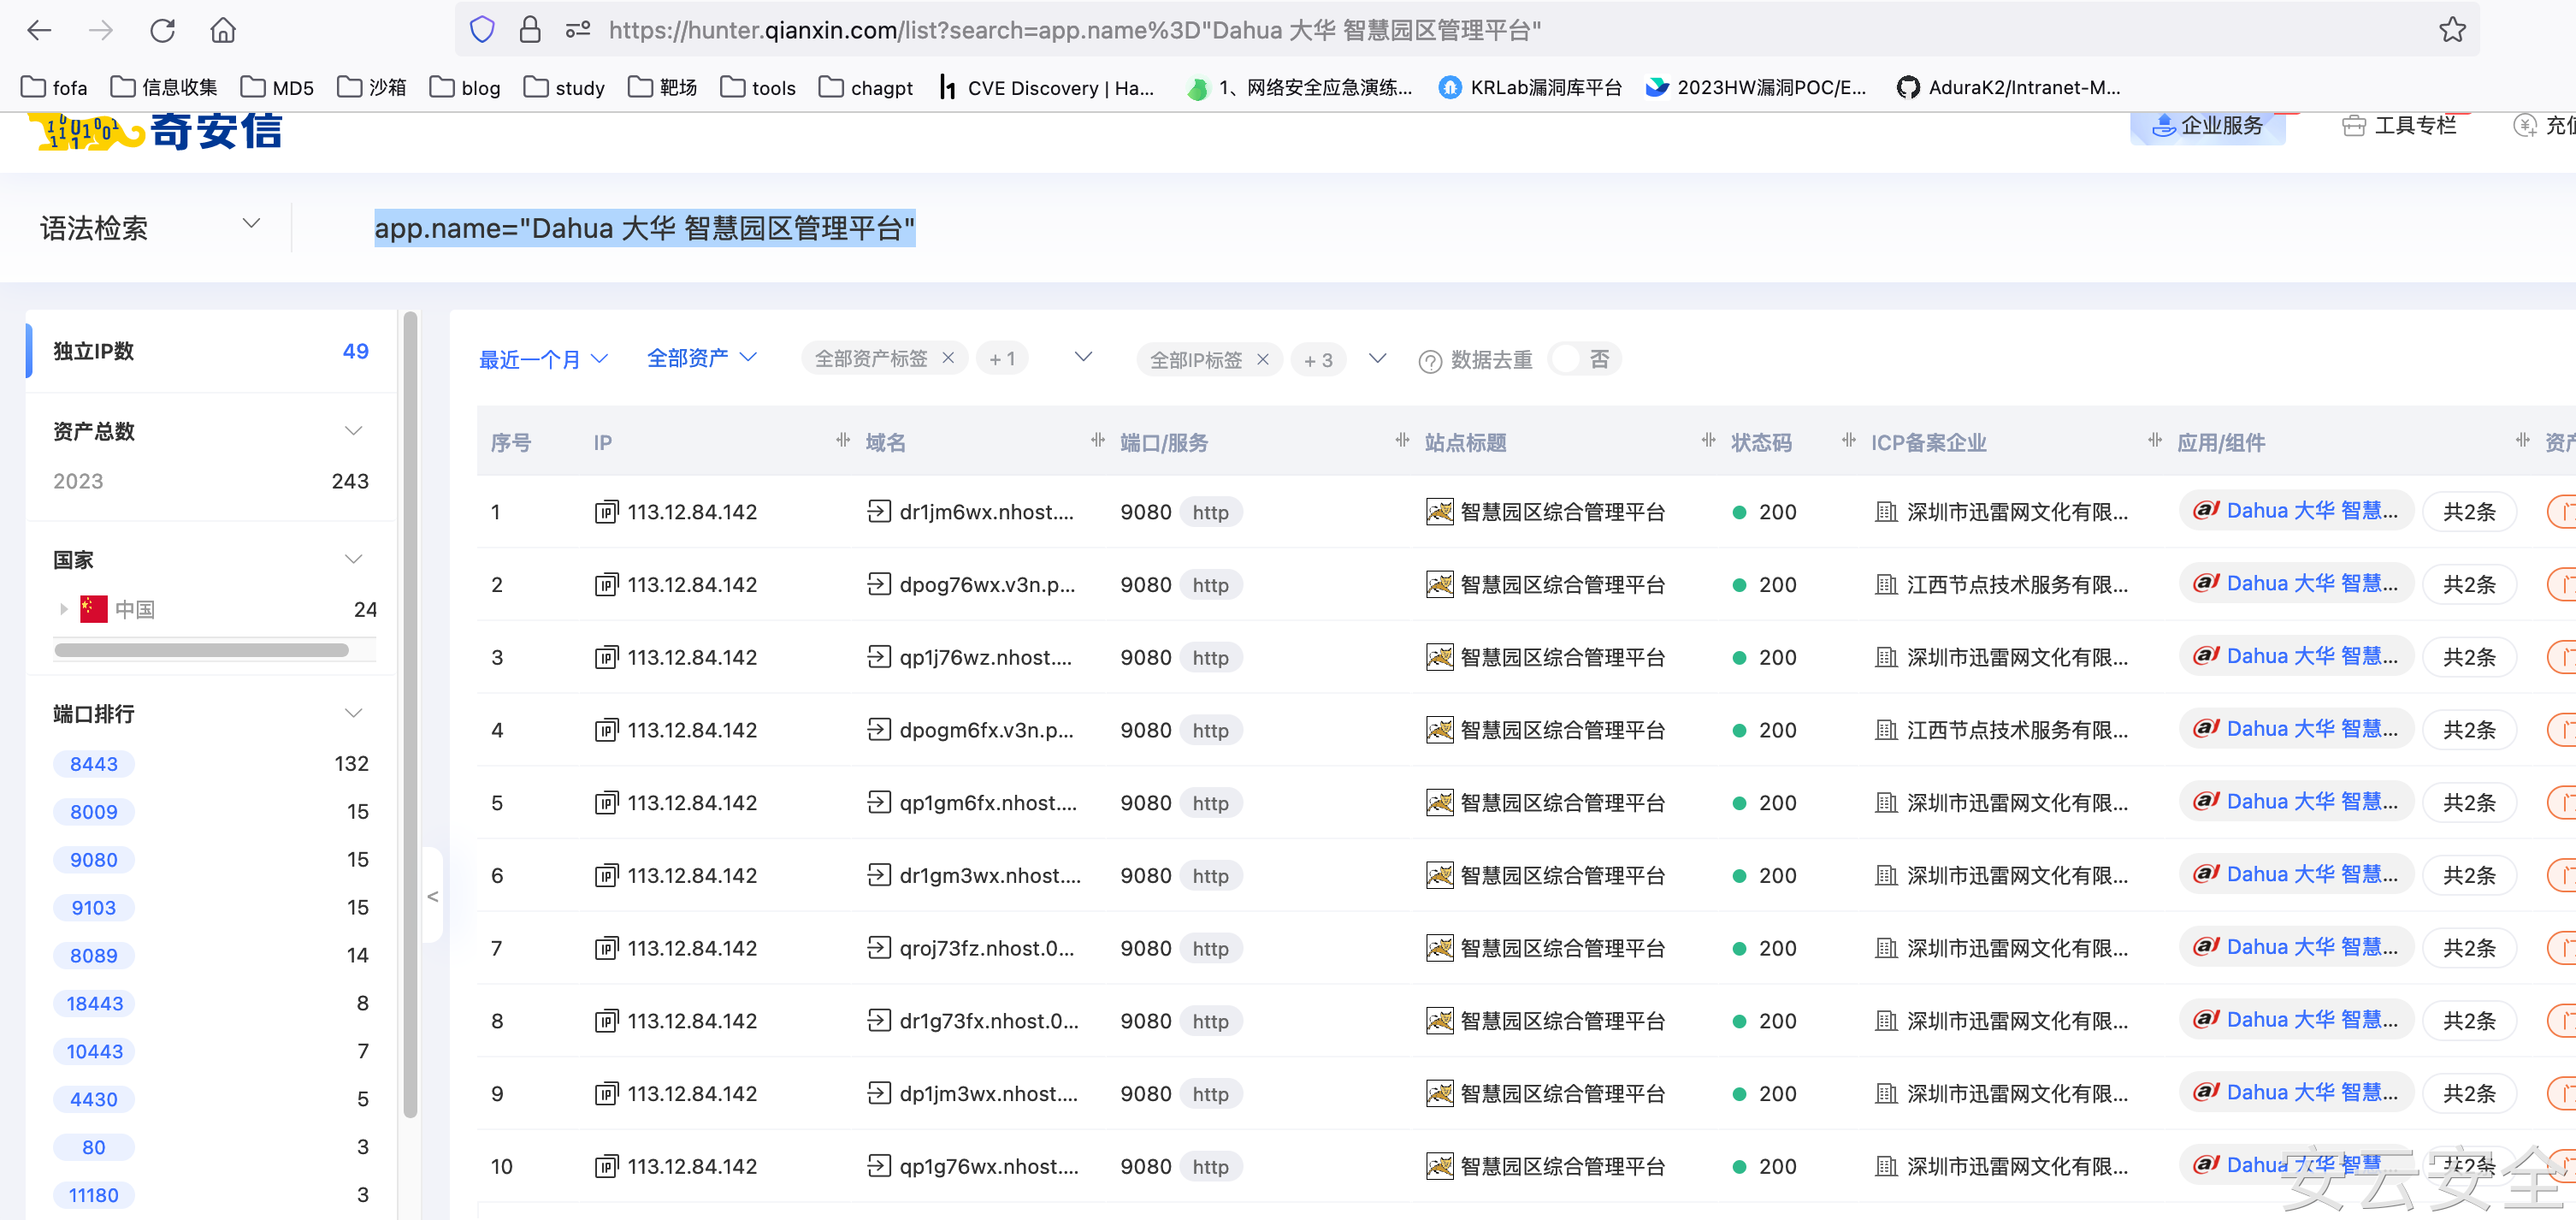Open the Dahua 大华 component tag in row 6
The image size is (2576, 1220).
click(x=2296, y=874)
